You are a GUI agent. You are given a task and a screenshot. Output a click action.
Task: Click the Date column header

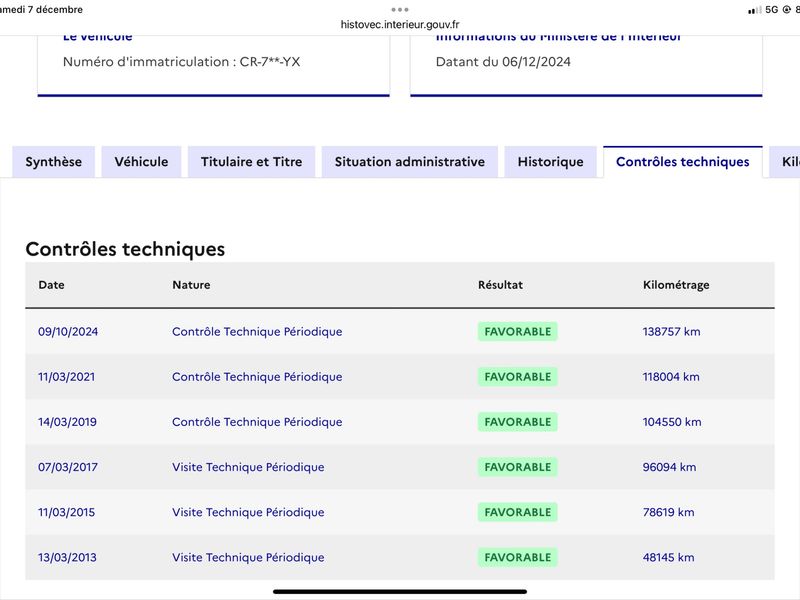(x=52, y=285)
